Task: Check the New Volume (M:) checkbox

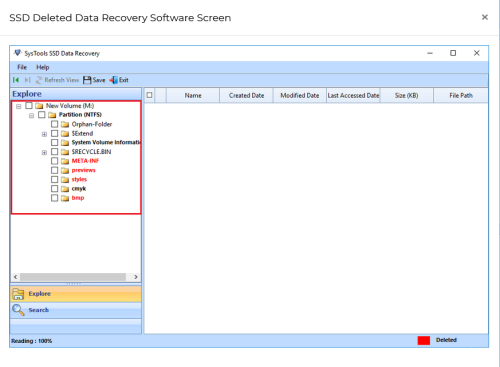Action: pos(29,106)
